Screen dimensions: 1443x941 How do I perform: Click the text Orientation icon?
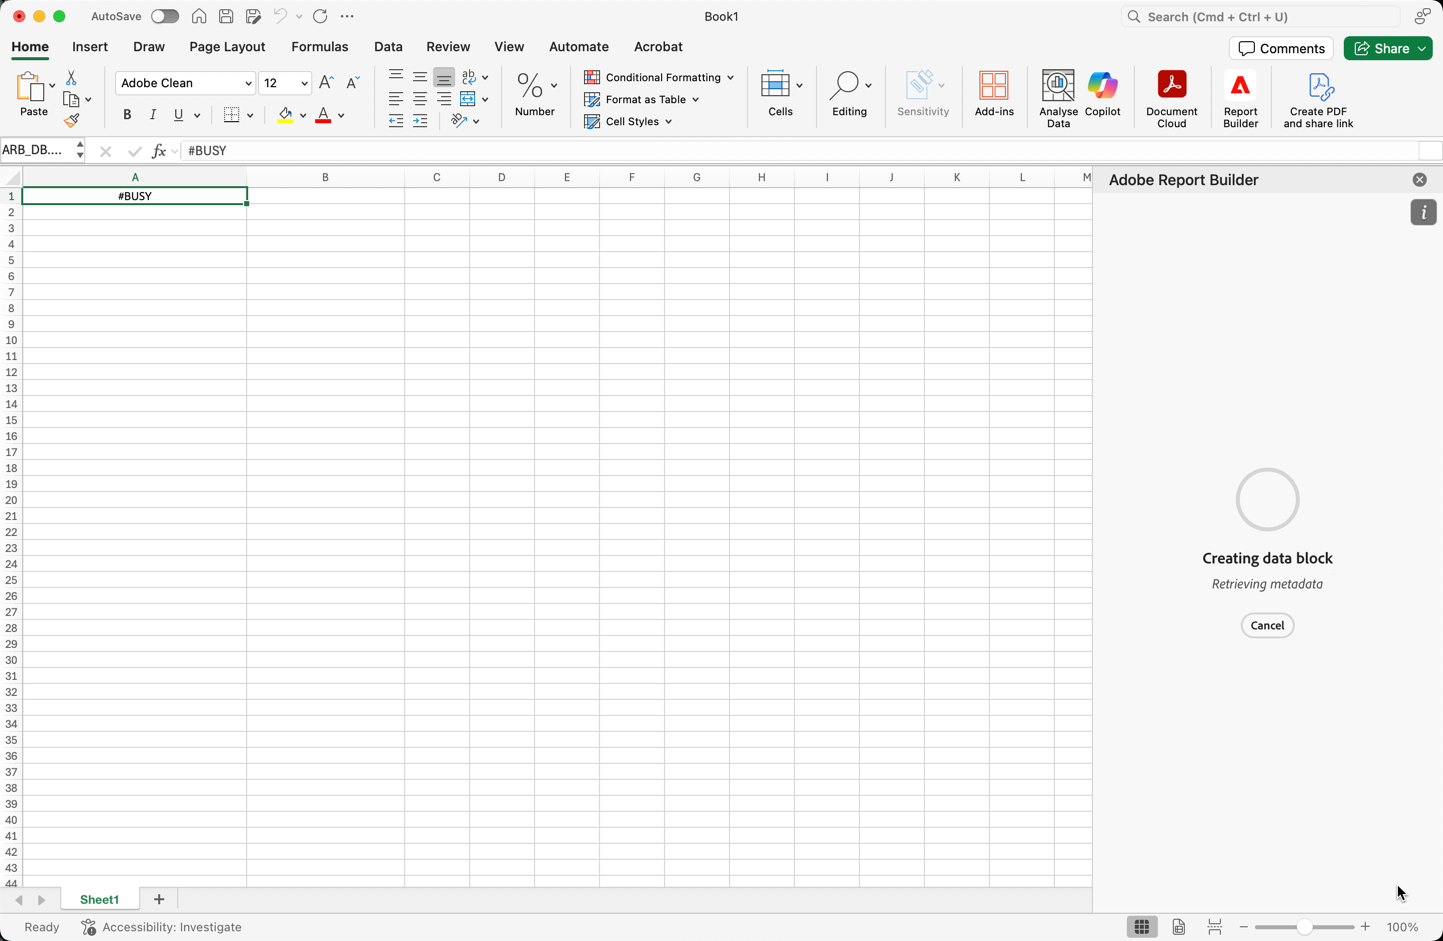pos(459,121)
